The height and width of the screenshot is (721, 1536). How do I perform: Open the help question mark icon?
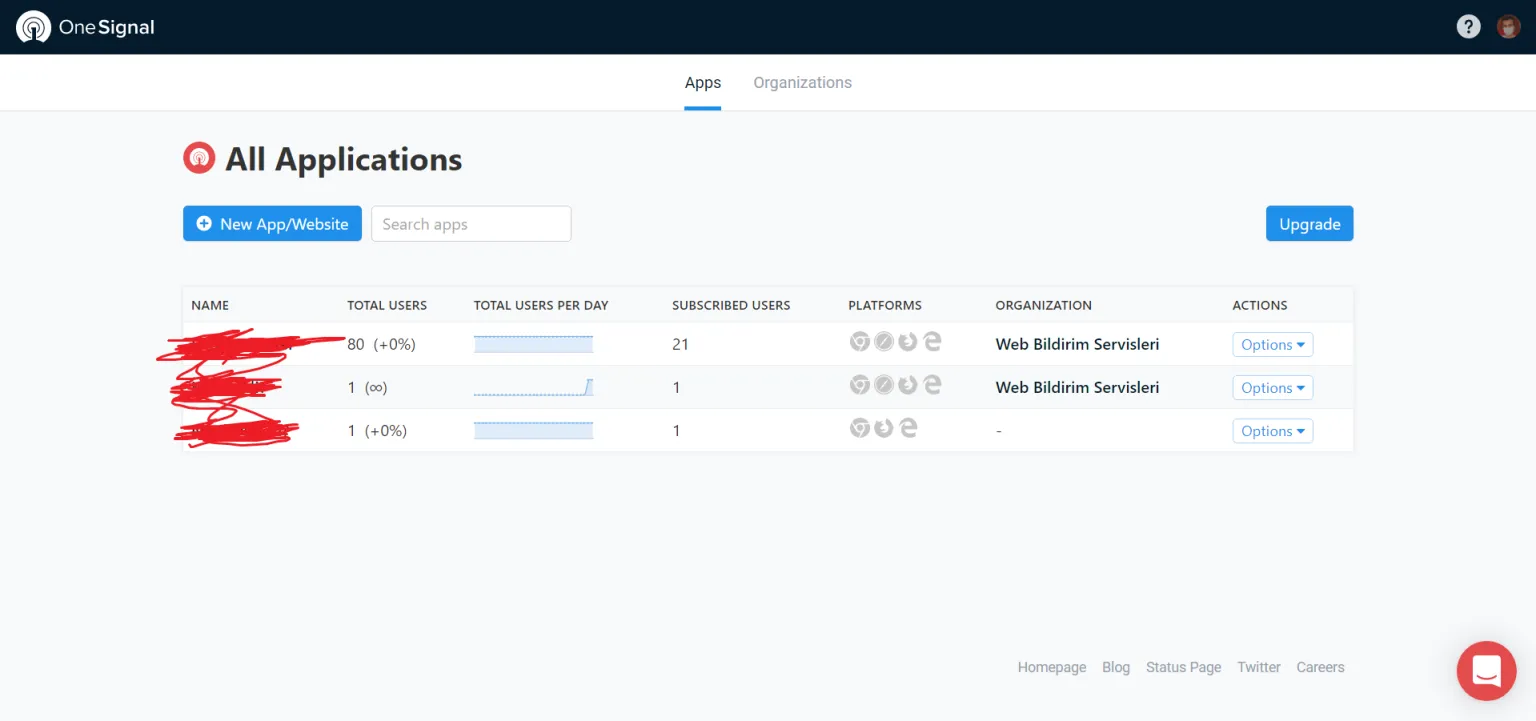(x=1468, y=27)
